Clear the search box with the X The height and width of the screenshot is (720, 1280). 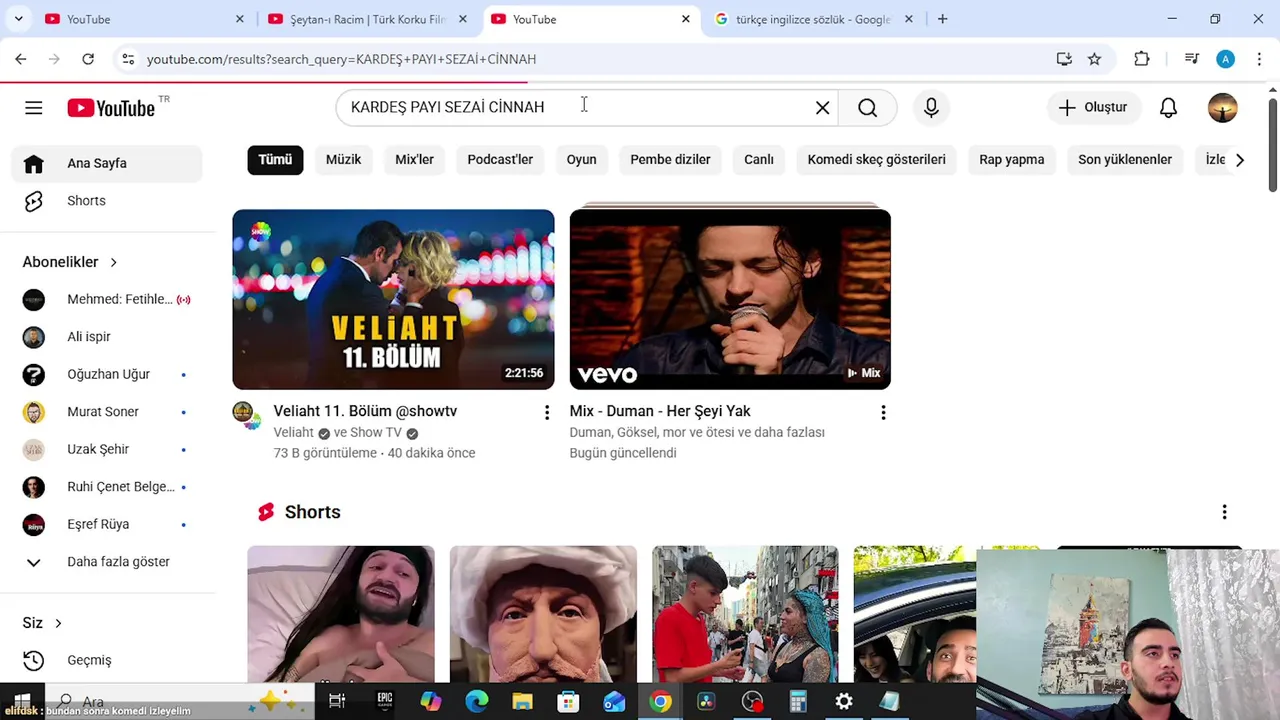pos(823,108)
